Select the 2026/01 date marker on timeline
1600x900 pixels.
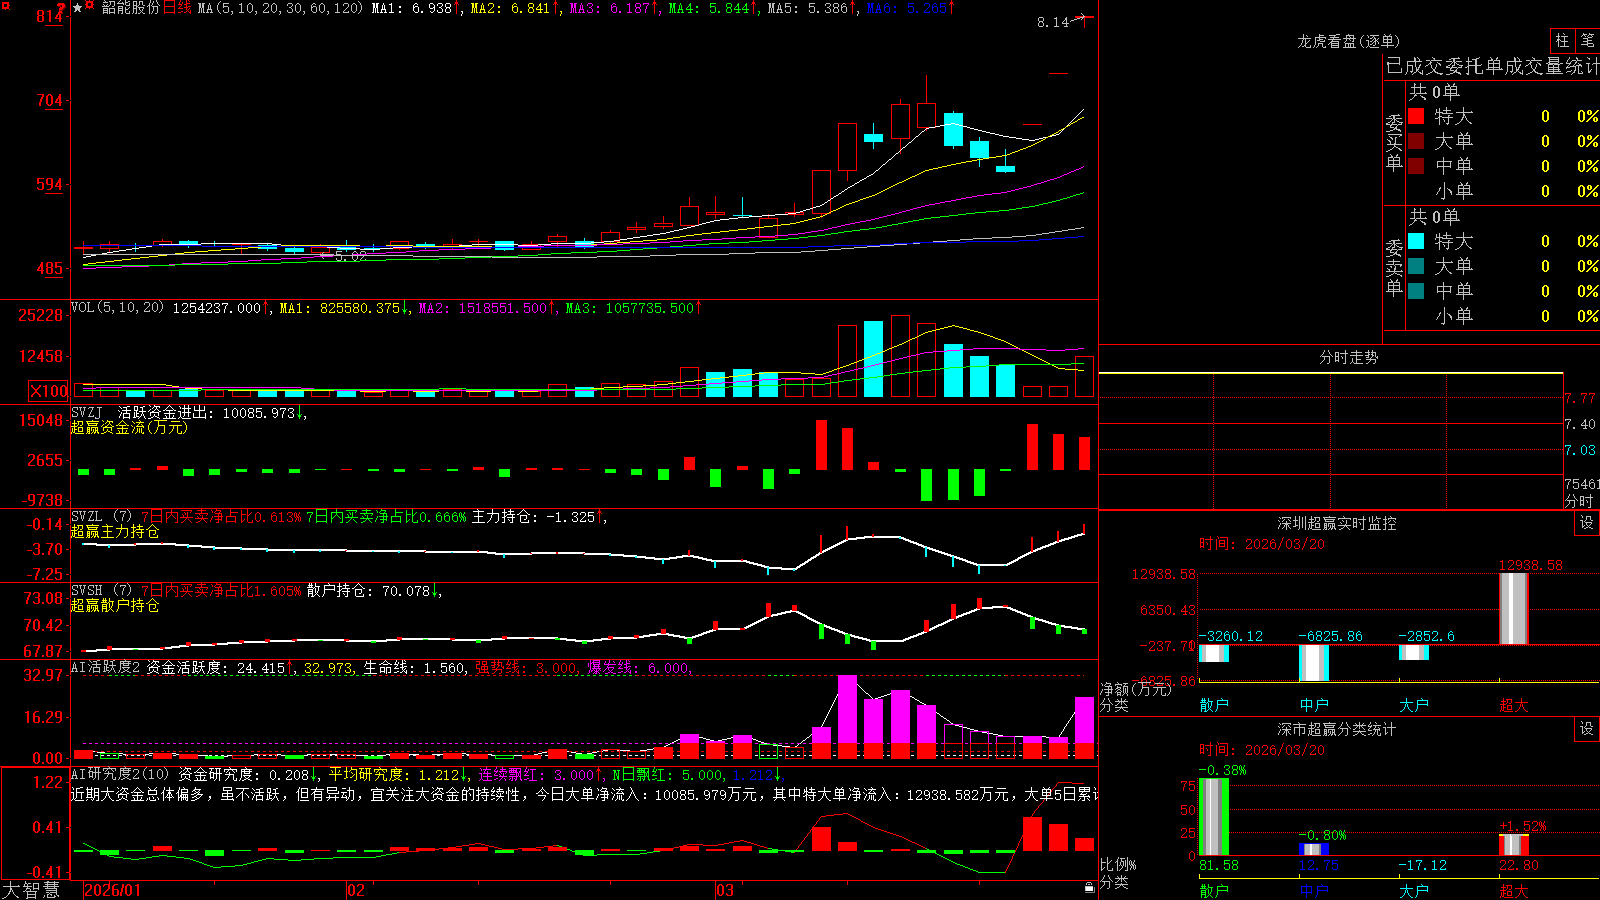click(113, 890)
